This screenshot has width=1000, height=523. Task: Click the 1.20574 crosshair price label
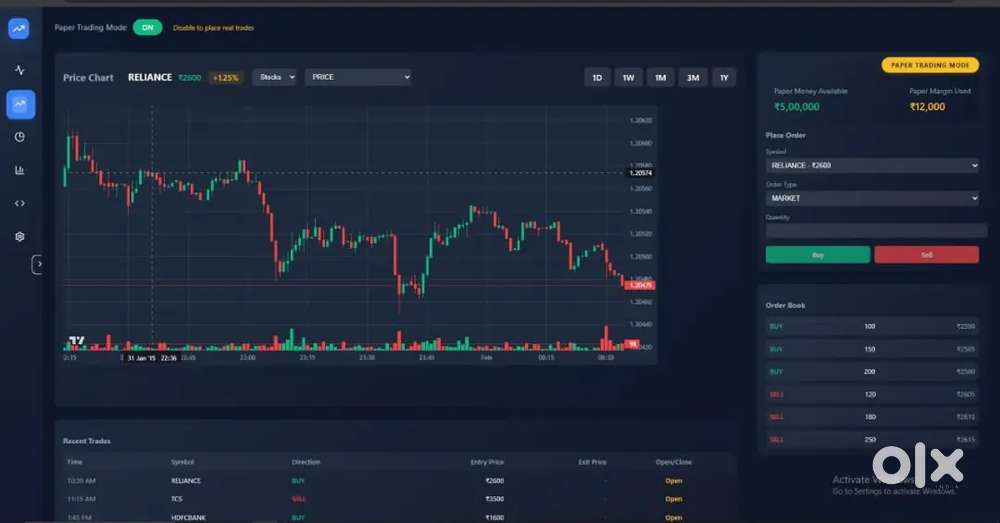tap(640, 173)
